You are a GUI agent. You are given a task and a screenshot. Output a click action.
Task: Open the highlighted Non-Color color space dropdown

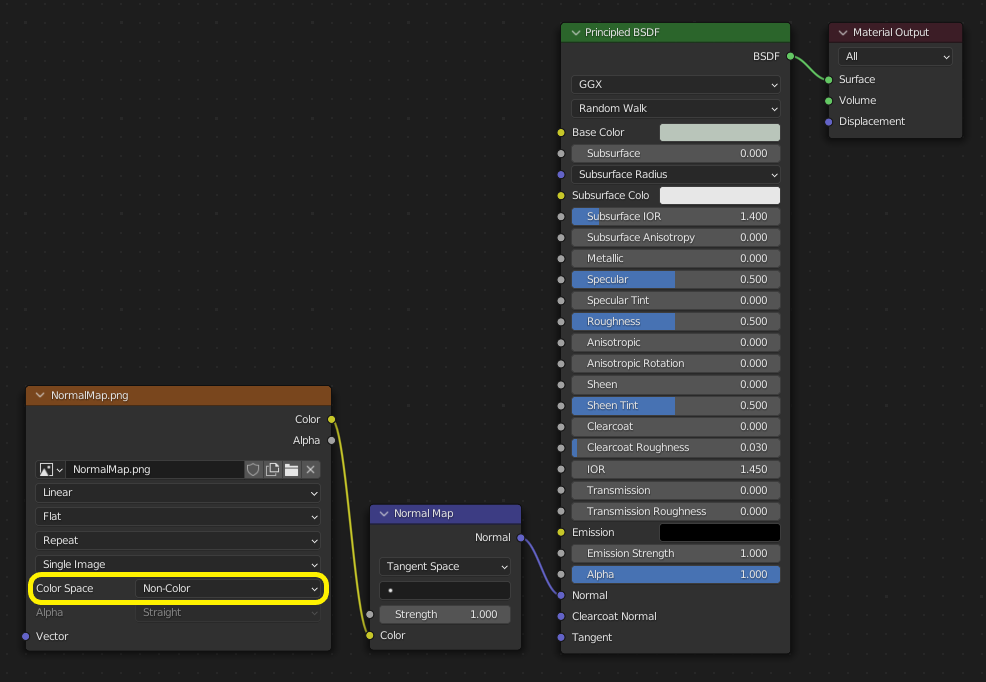click(x=229, y=589)
